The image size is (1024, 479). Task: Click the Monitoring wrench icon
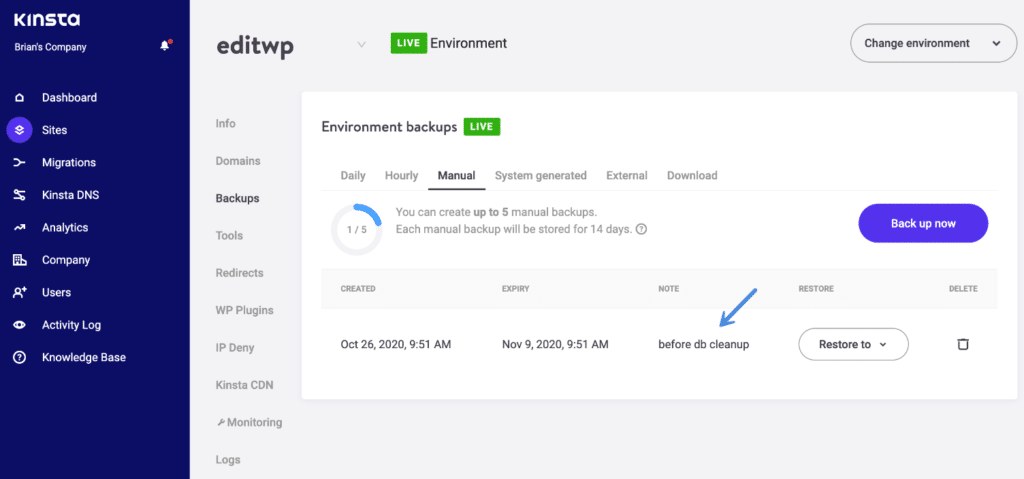pos(221,423)
